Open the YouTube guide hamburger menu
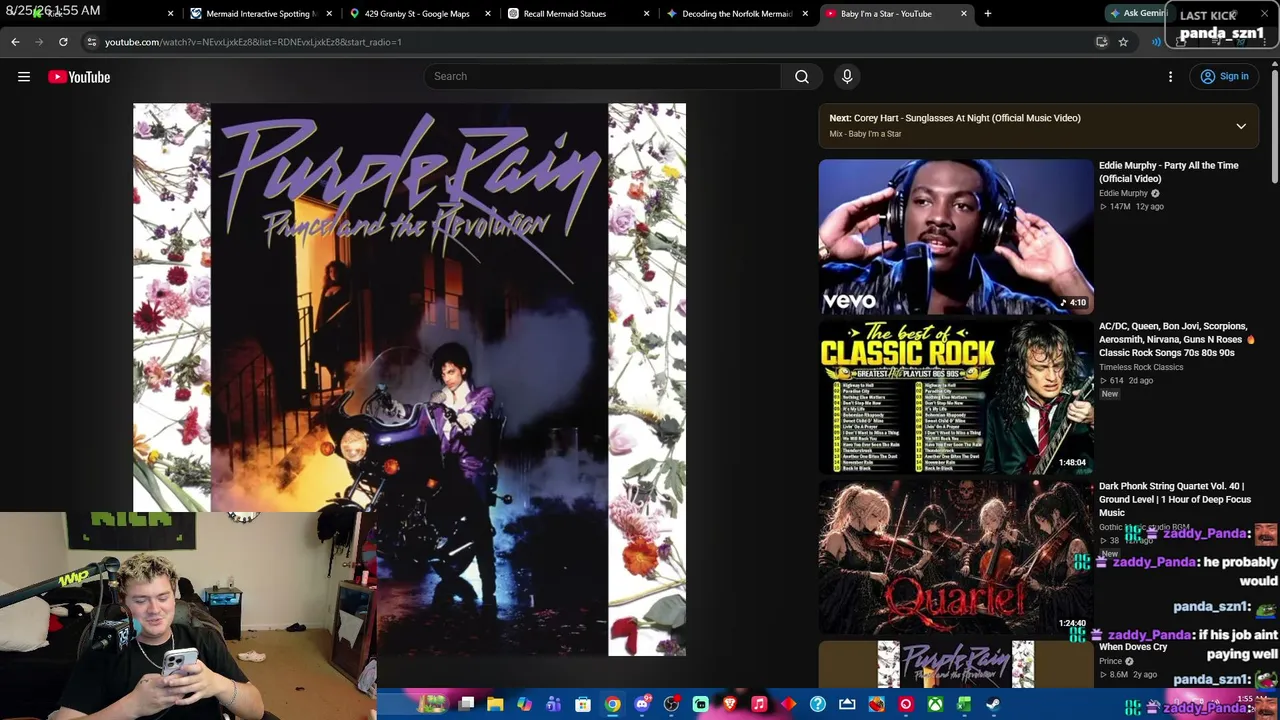 point(24,77)
